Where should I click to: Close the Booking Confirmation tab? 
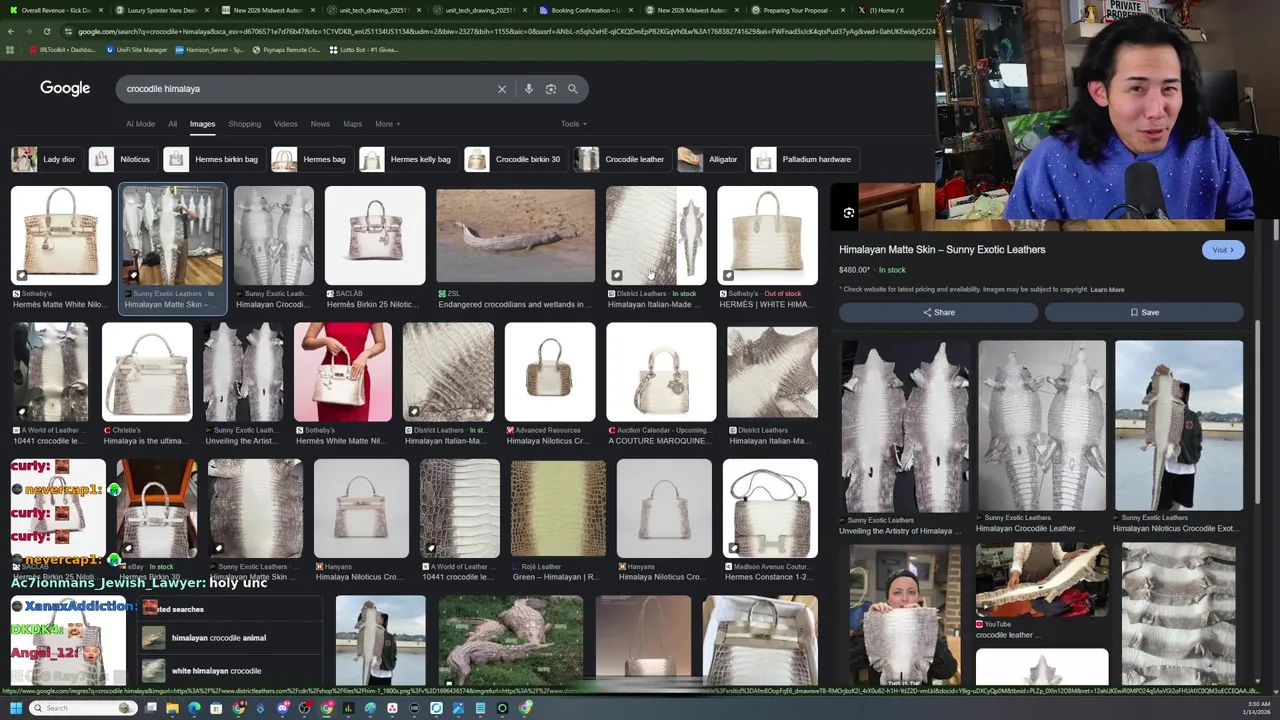tap(631, 10)
